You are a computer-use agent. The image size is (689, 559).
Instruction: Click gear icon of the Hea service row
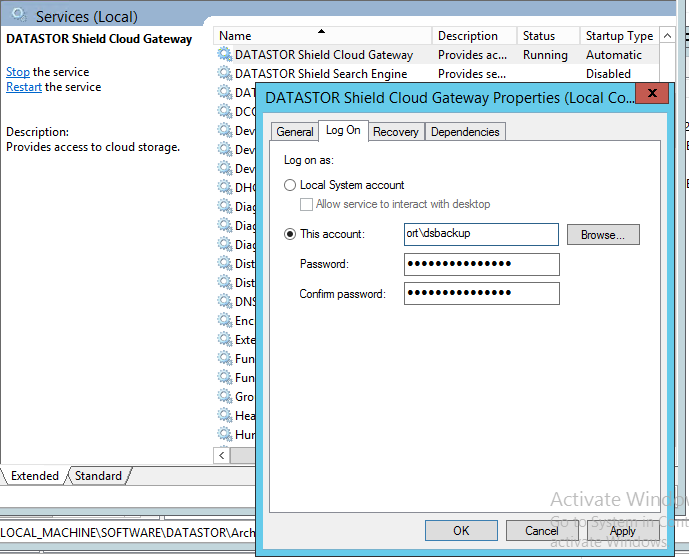(x=225, y=415)
